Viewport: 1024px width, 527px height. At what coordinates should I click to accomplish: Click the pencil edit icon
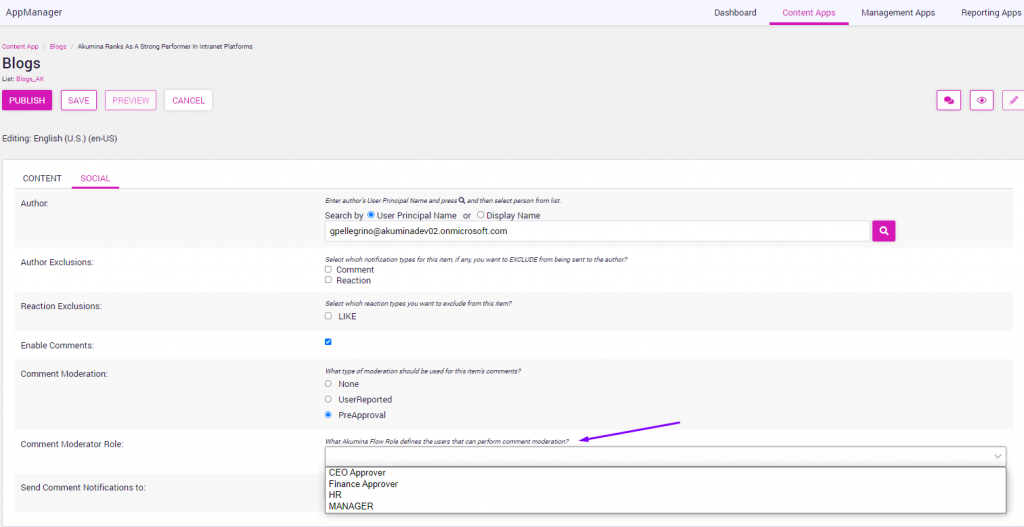pyautogui.click(x=1013, y=100)
